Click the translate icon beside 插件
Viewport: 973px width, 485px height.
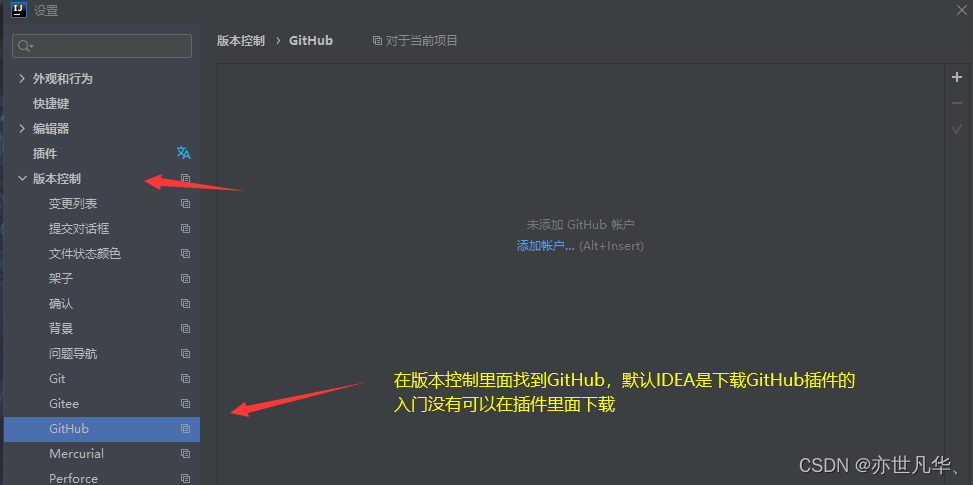(184, 153)
